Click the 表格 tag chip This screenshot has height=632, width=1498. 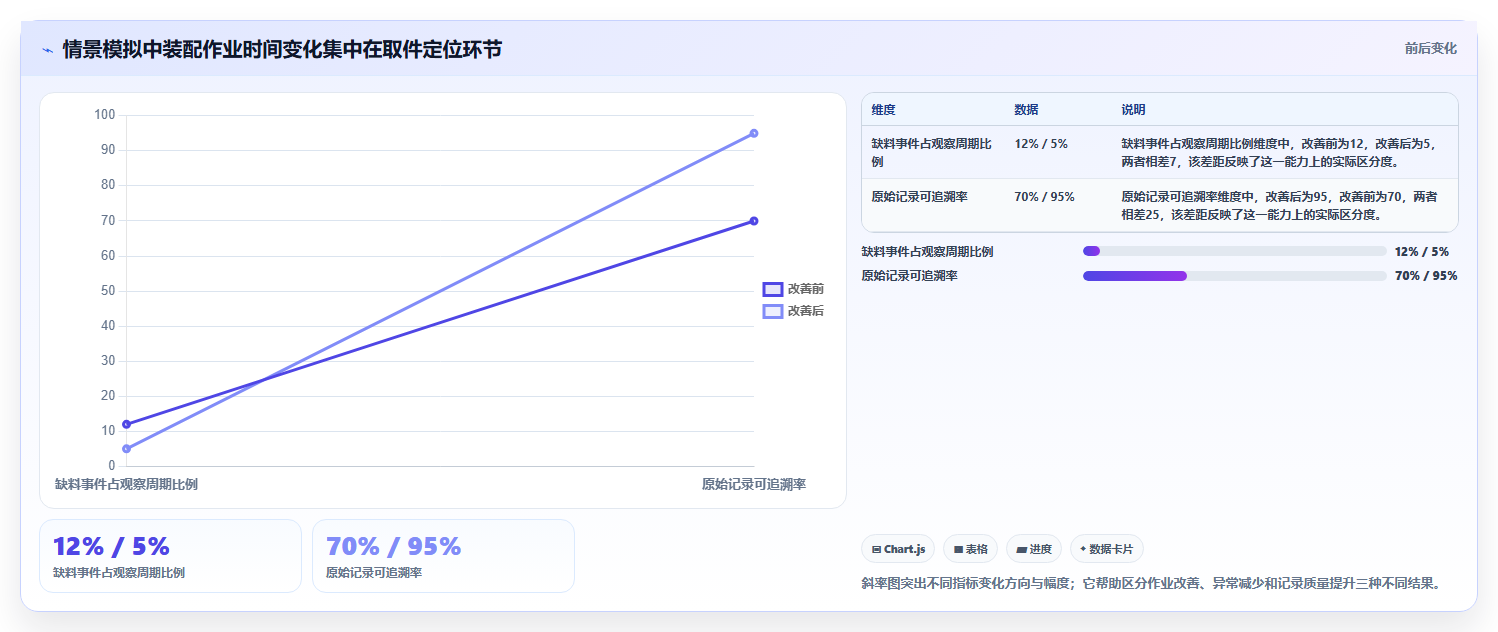click(970, 549)
